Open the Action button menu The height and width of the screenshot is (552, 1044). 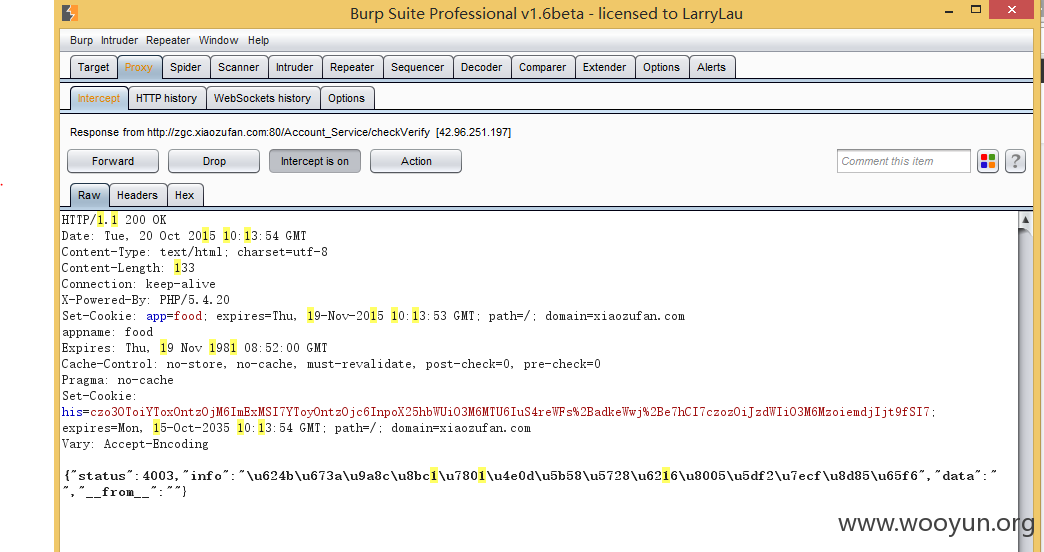pos(416,161)
